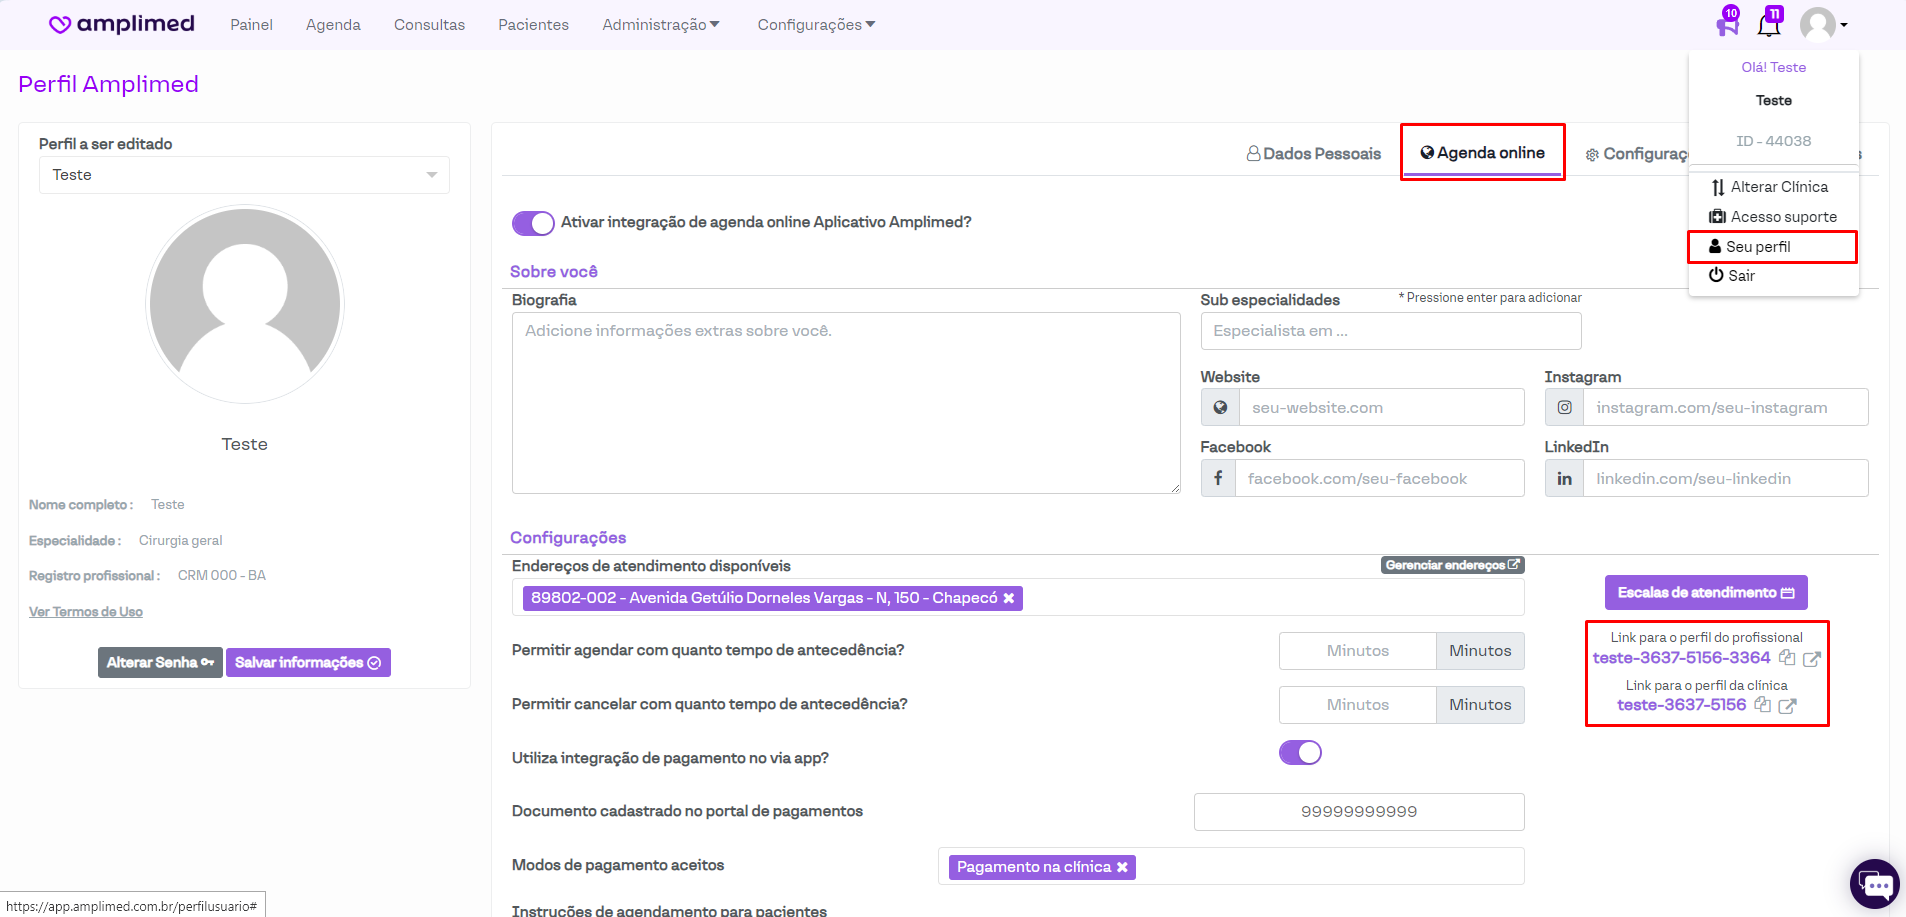
Task: Open professional profile link in new tab
Action: coord(1812,658)
